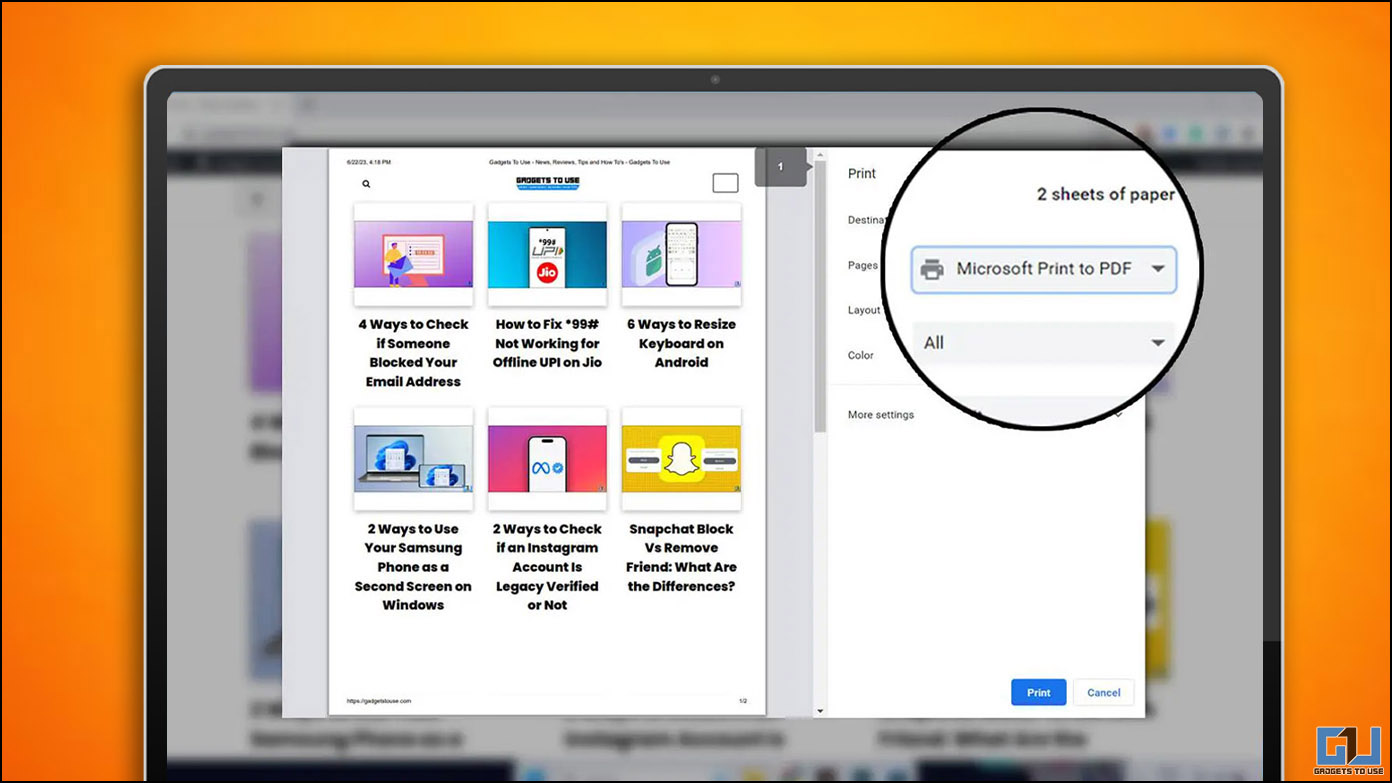Click the Gadgets To Use logo in the preview
The height and width of the screenshot is (783, 1392).
click(548, 183)
